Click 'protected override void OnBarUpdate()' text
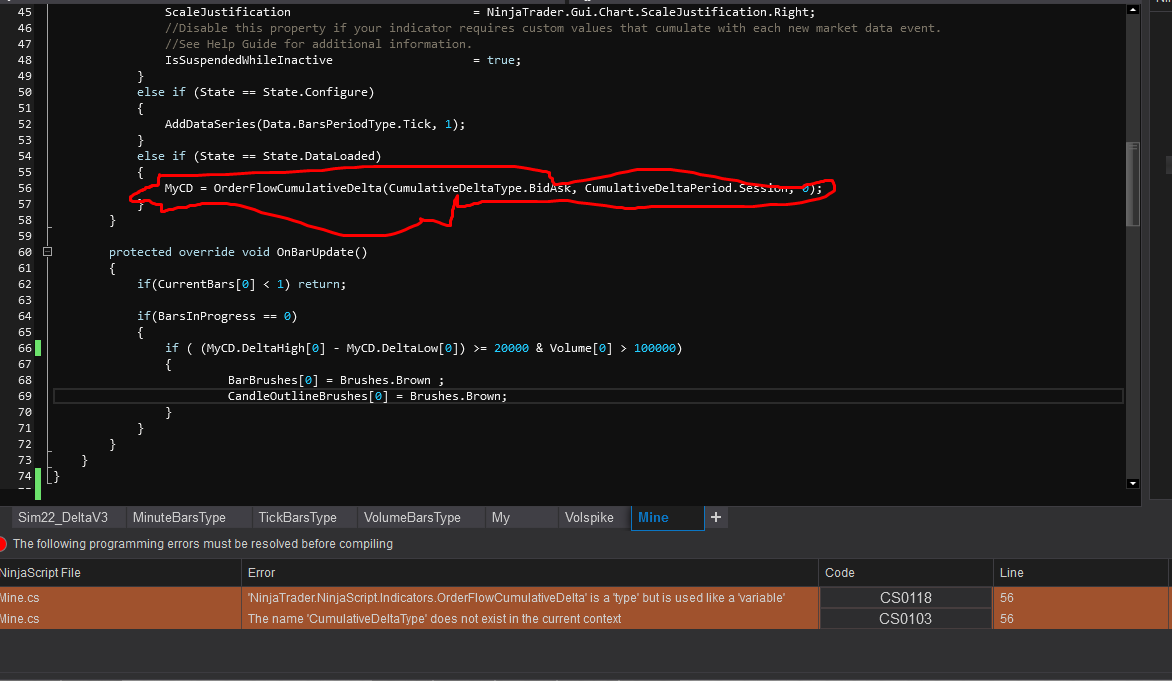1172x681 pixels. [x=238, y=252]
